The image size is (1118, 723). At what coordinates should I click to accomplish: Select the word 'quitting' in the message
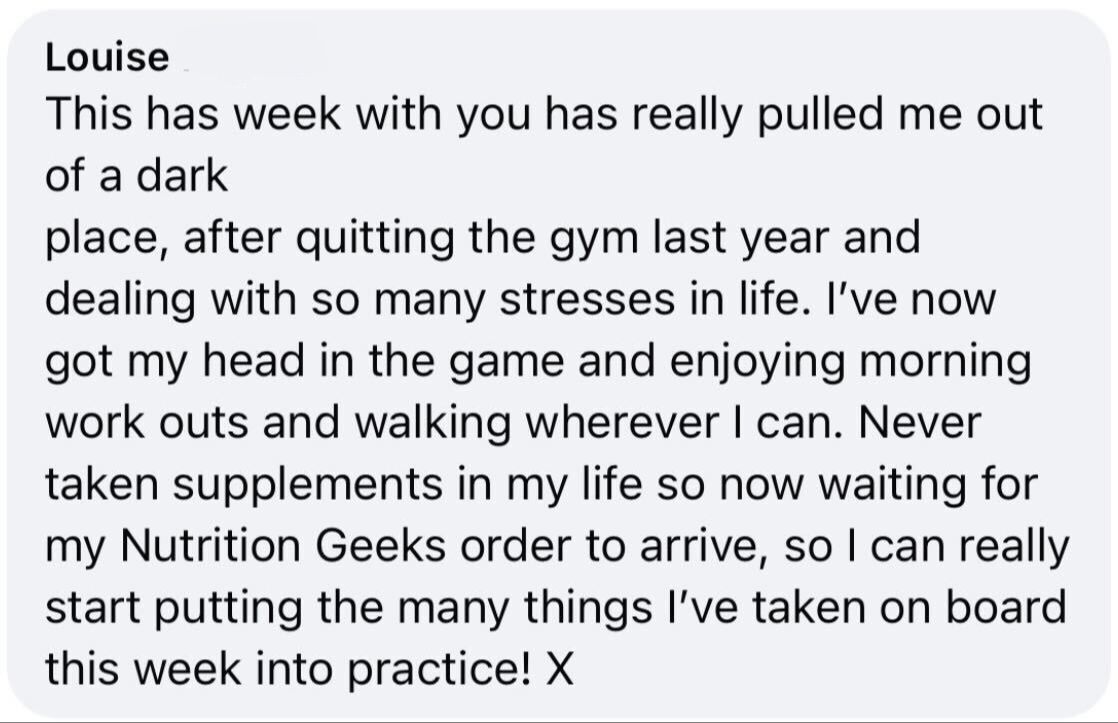point(374,241)
